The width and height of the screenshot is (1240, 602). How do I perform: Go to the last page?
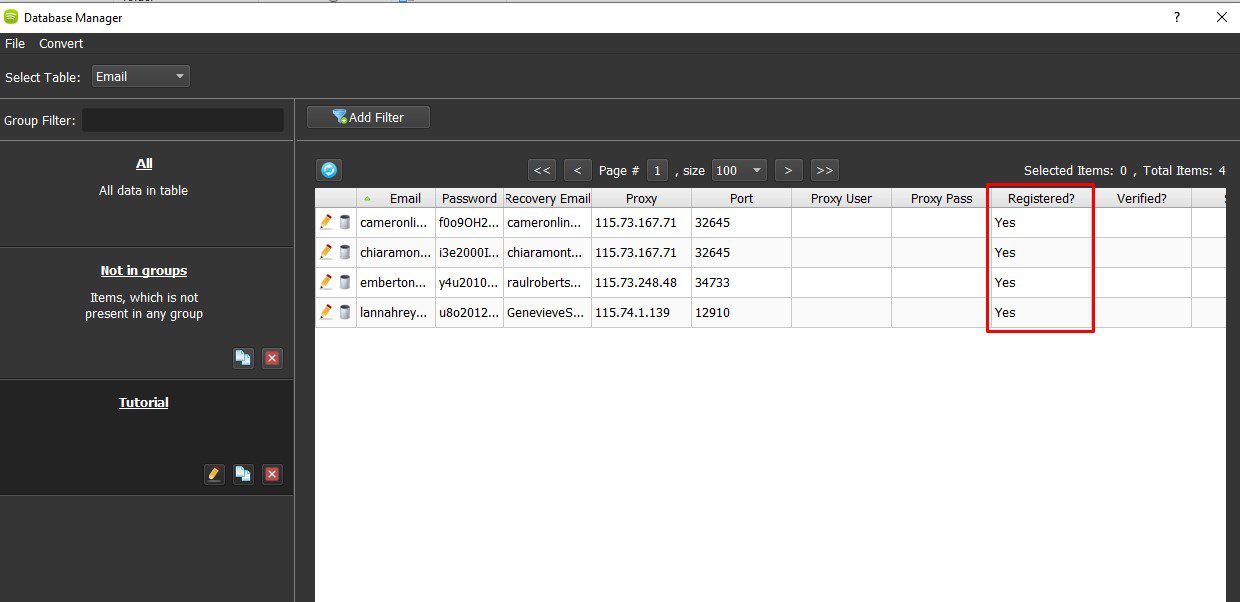824,170
